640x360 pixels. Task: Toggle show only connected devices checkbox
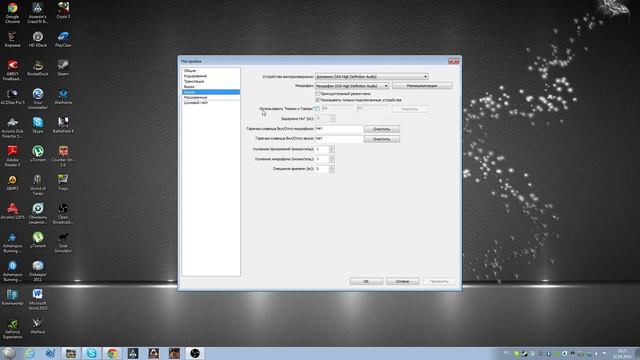tap(318, 100)
